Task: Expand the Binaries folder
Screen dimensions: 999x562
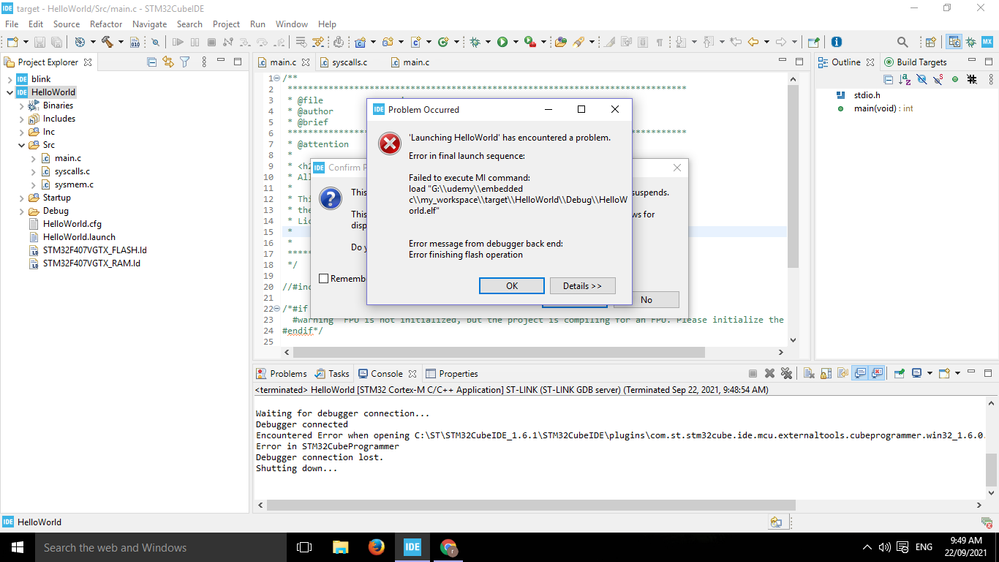Action: (x=22, y=106)
